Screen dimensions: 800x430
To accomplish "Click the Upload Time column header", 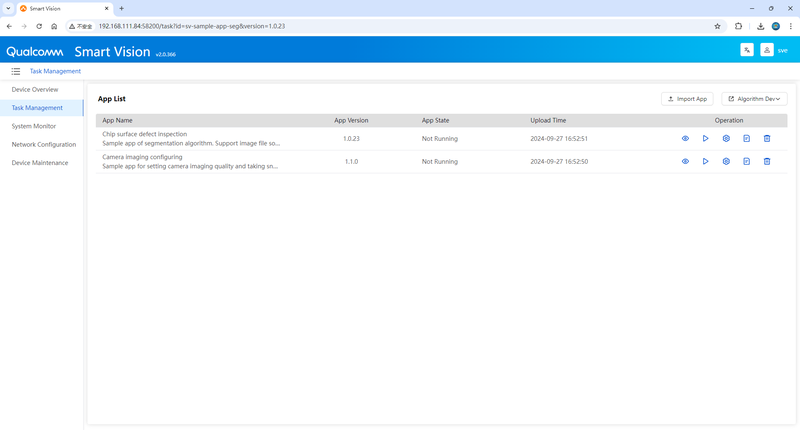I will click(x=548, y=120).
